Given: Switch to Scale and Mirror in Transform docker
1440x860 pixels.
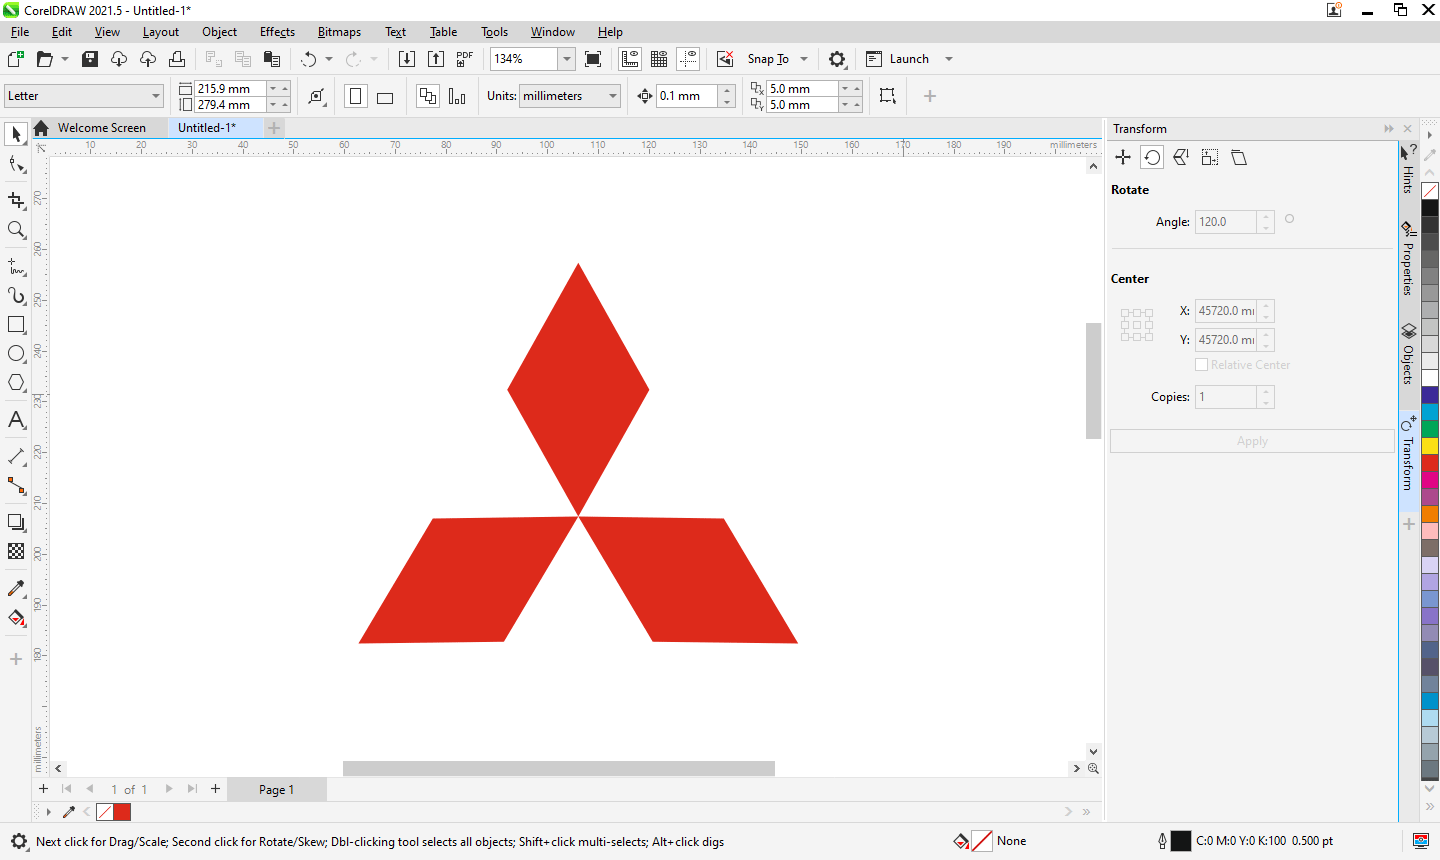Looking at the screenshot, I should pyautogui.click(x=1181, y=157).
